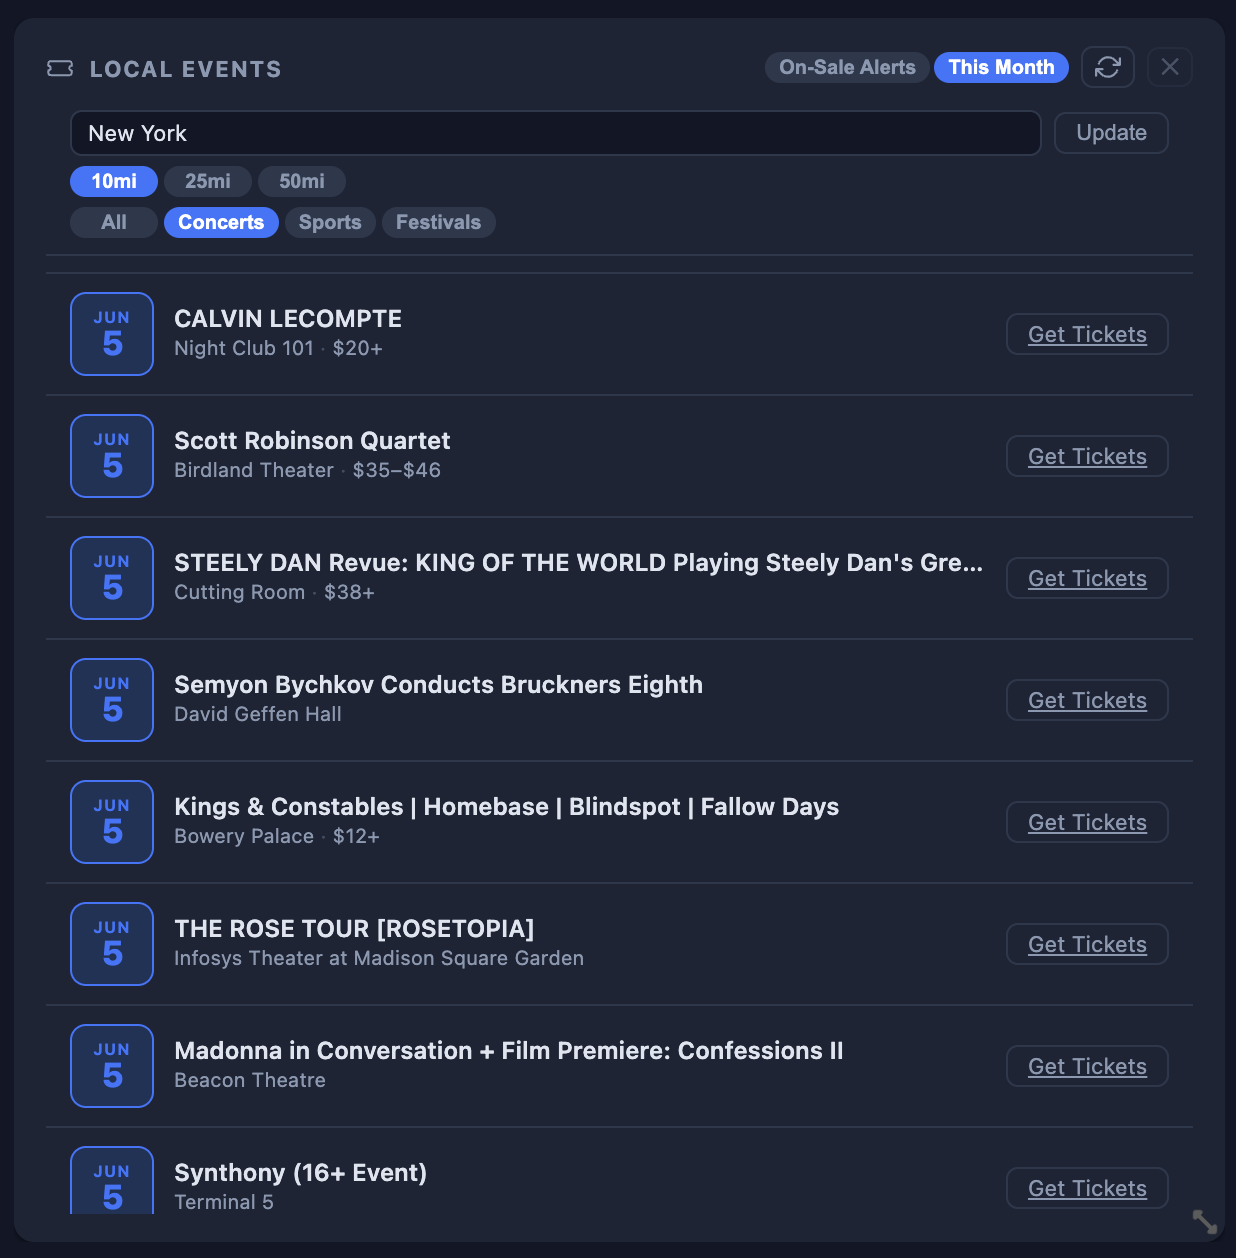Click the Jun 5 badge for STEELY DAN Revue
The height and width of the screenshot is (1258, 1236).
point(112,578)
